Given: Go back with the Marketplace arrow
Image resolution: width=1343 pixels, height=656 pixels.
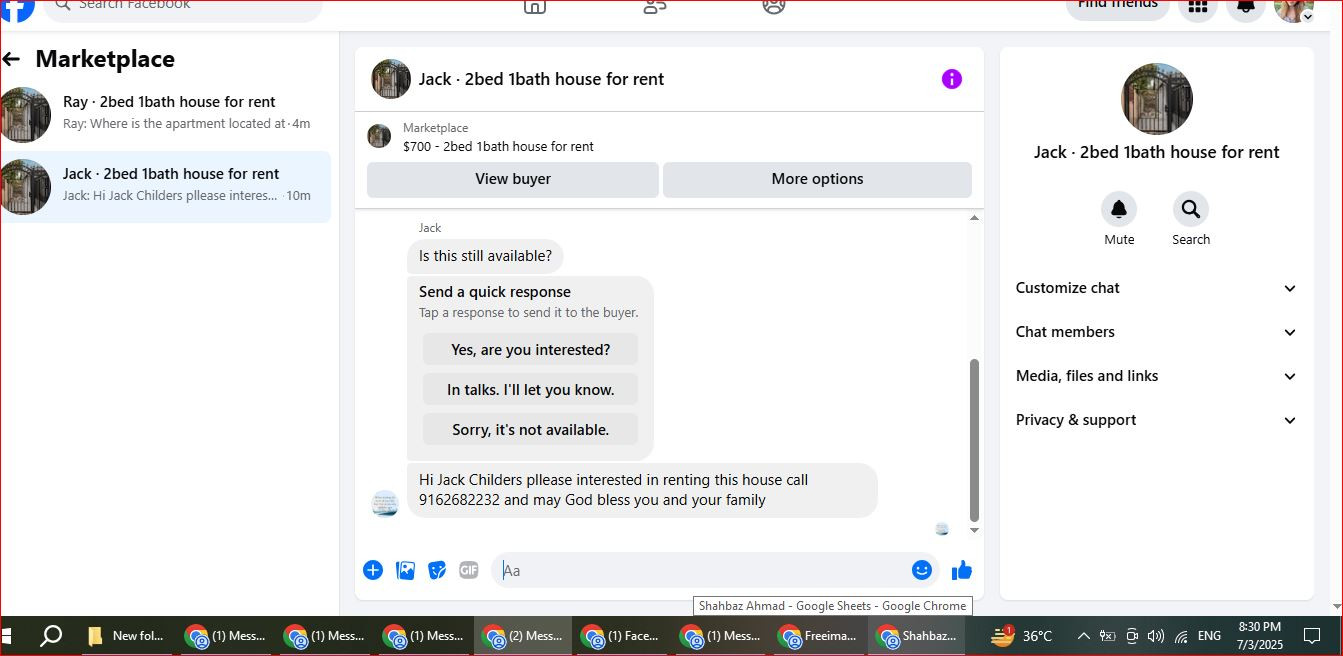Looking at the screenshot, I should tap(11, 59).
